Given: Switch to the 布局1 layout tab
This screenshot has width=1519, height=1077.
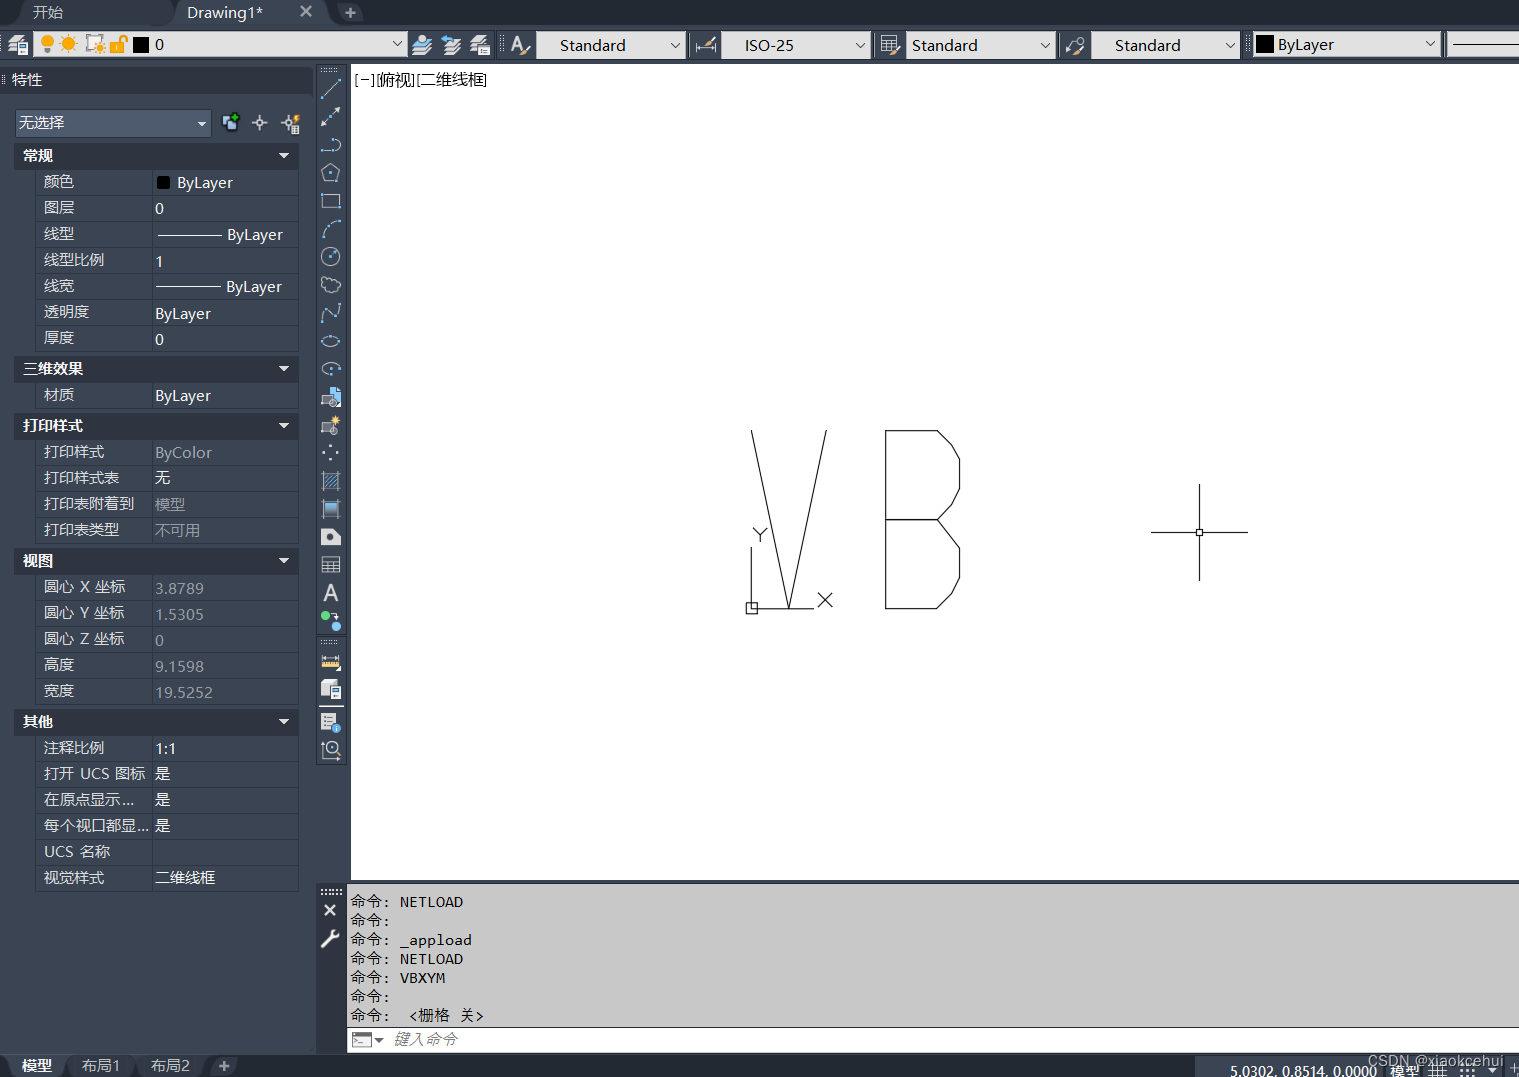Looking at the screenshot, I should [x=101, y=1066].
